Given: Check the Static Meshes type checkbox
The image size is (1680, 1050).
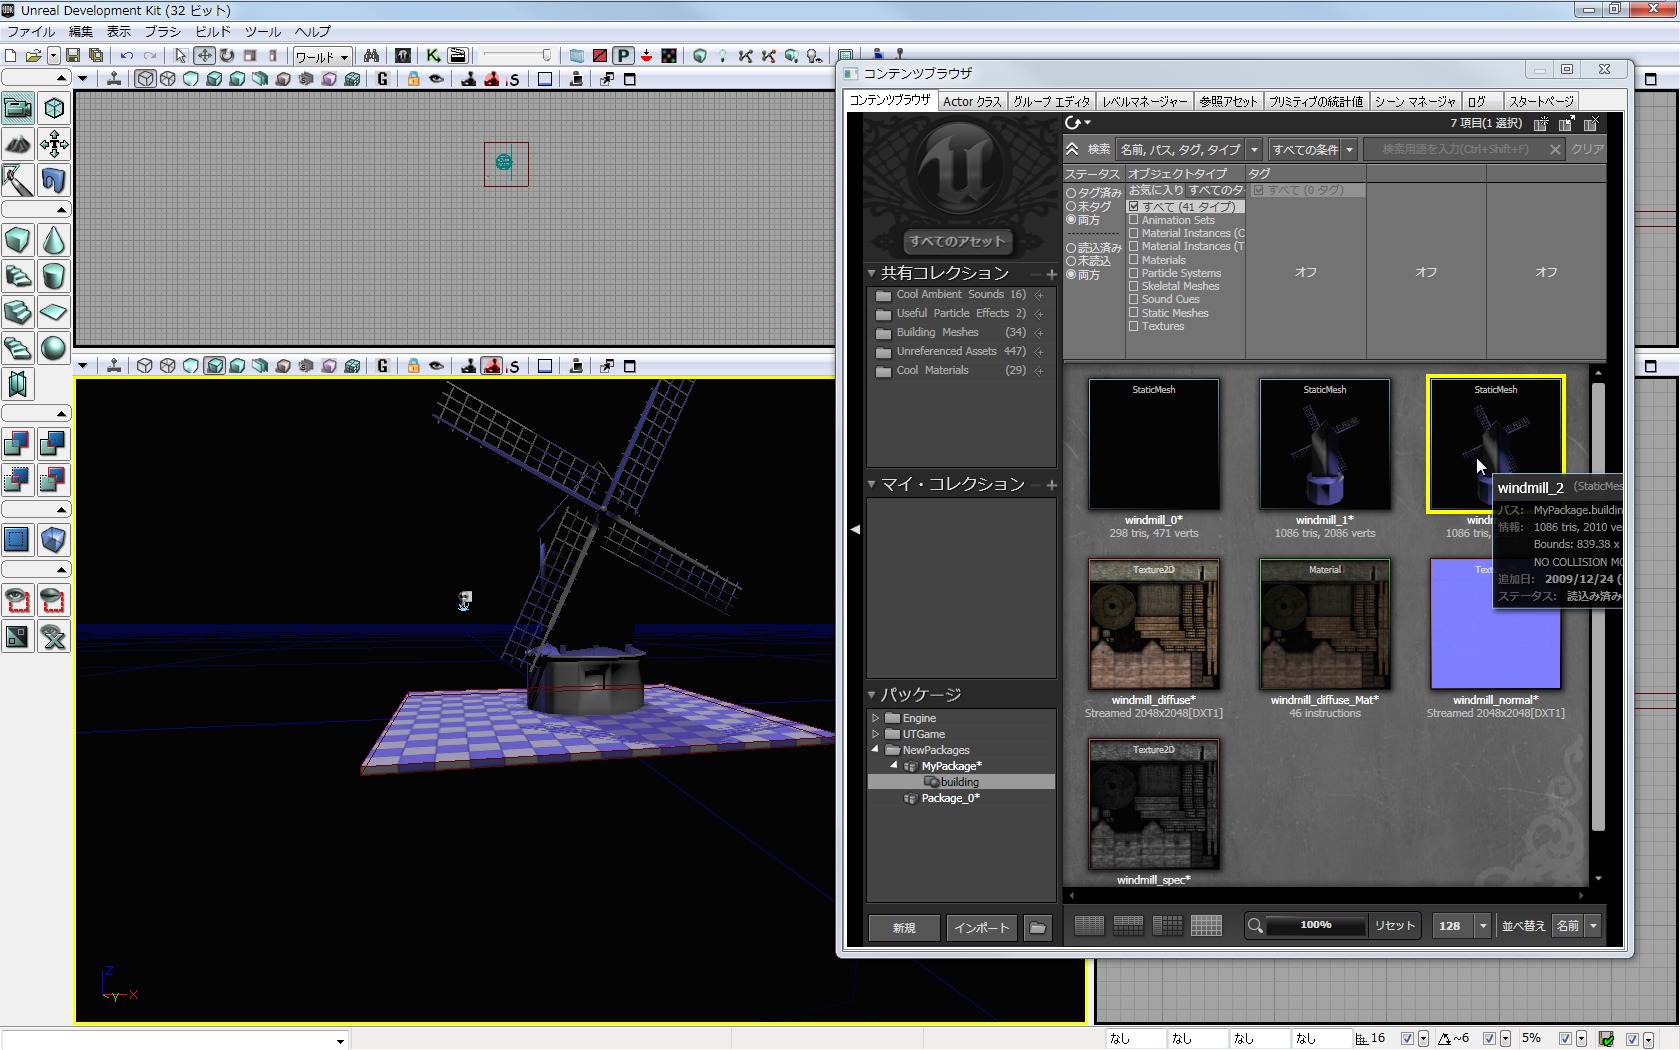Looking at the screenshot, I should tap(1134, 313).
